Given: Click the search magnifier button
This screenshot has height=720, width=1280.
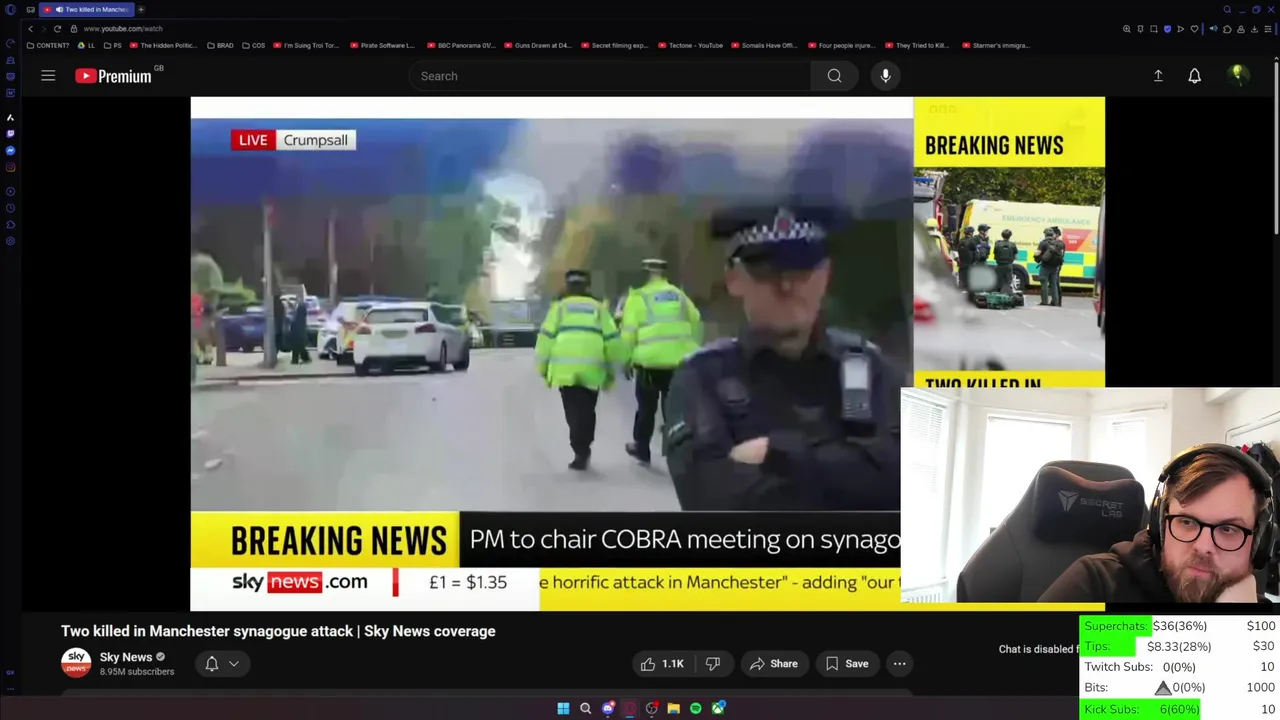Looking at the screenshot, I should (x=834, y=76).
